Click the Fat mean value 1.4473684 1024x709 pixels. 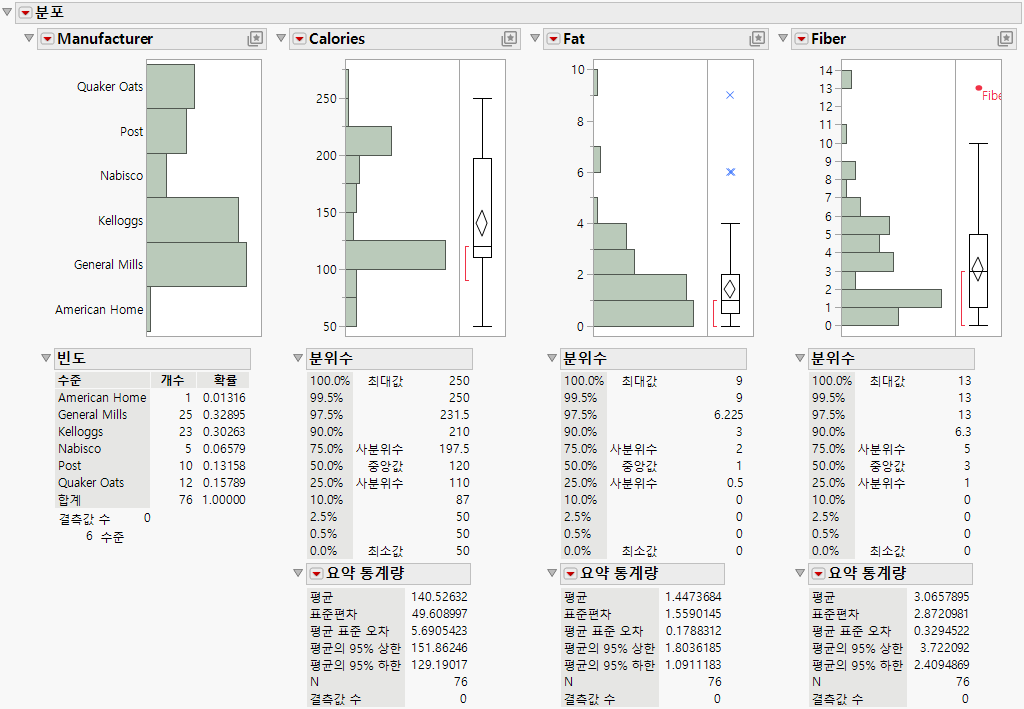(x=693, y=597)
